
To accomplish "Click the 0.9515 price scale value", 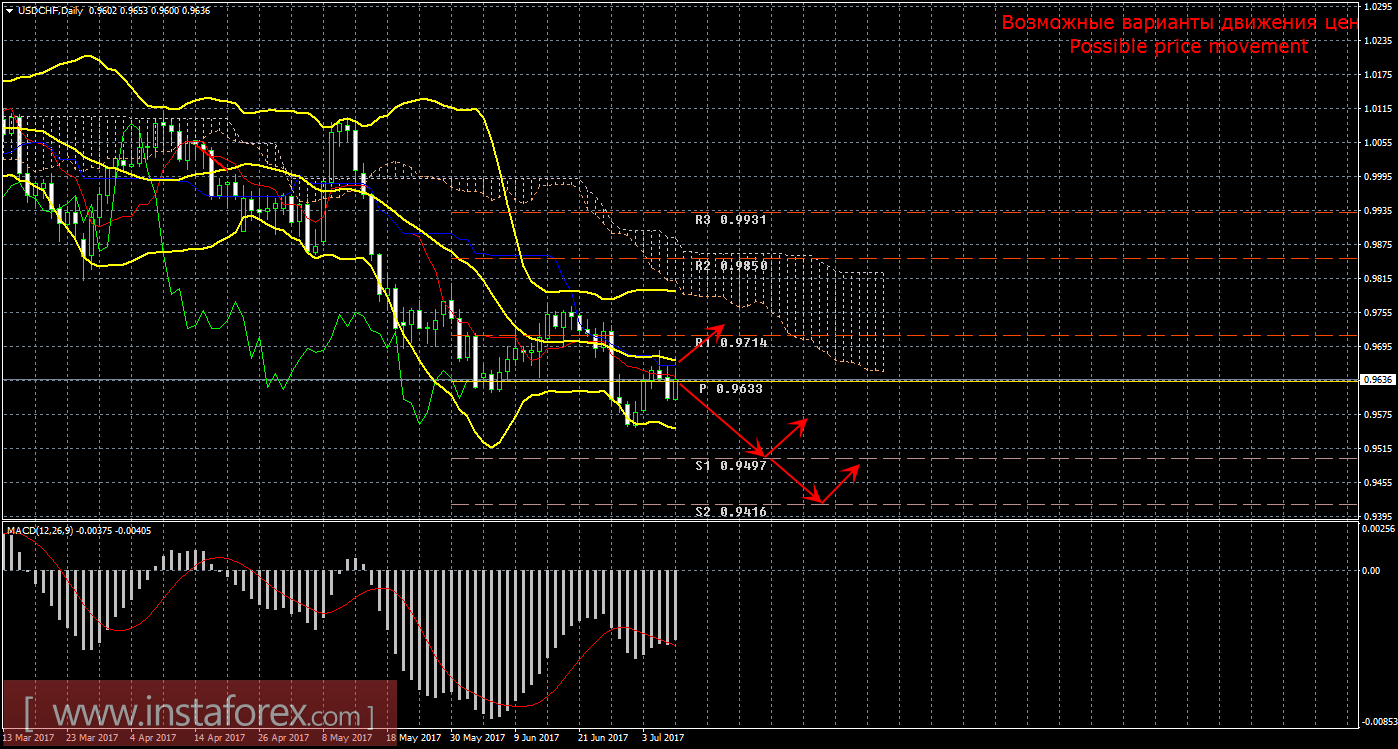I will [1377, 448].
